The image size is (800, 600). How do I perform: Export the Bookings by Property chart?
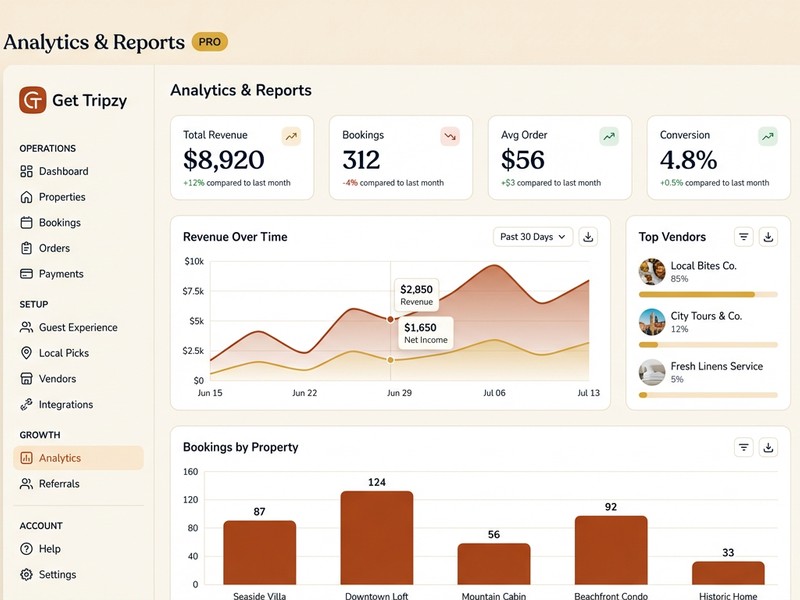pos(769,447)
